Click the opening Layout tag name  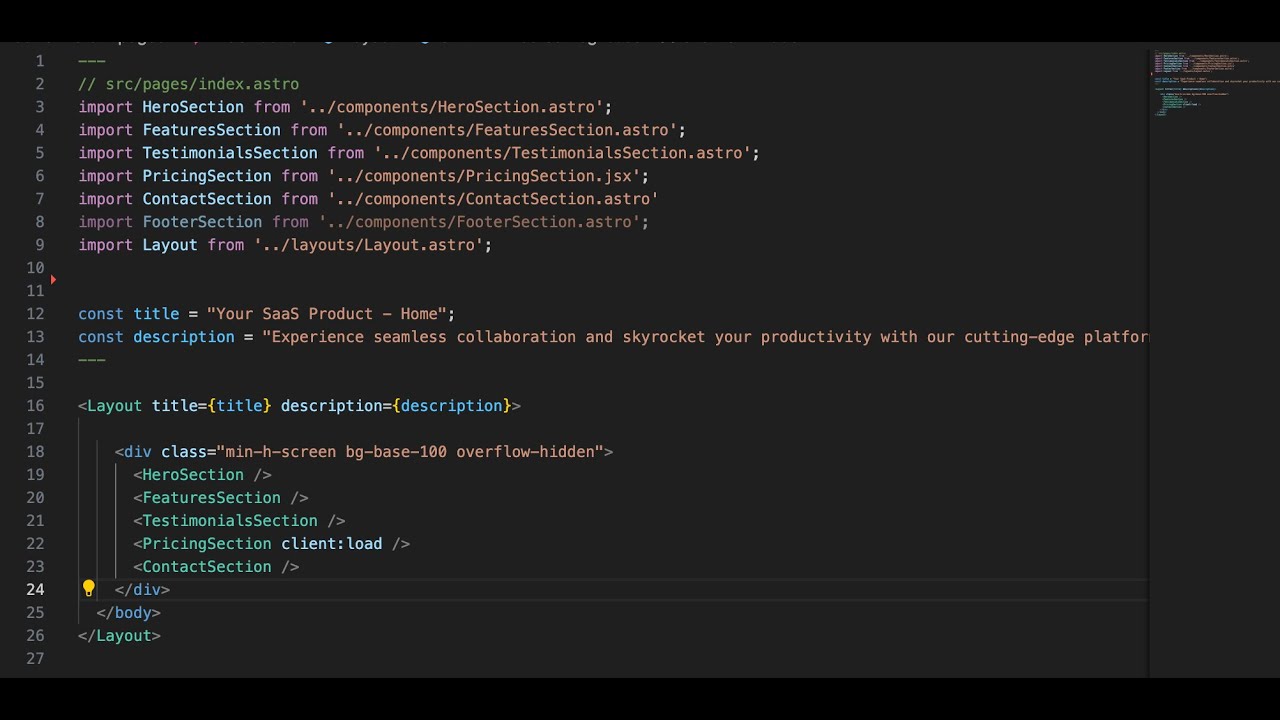[x=115, y=406]
